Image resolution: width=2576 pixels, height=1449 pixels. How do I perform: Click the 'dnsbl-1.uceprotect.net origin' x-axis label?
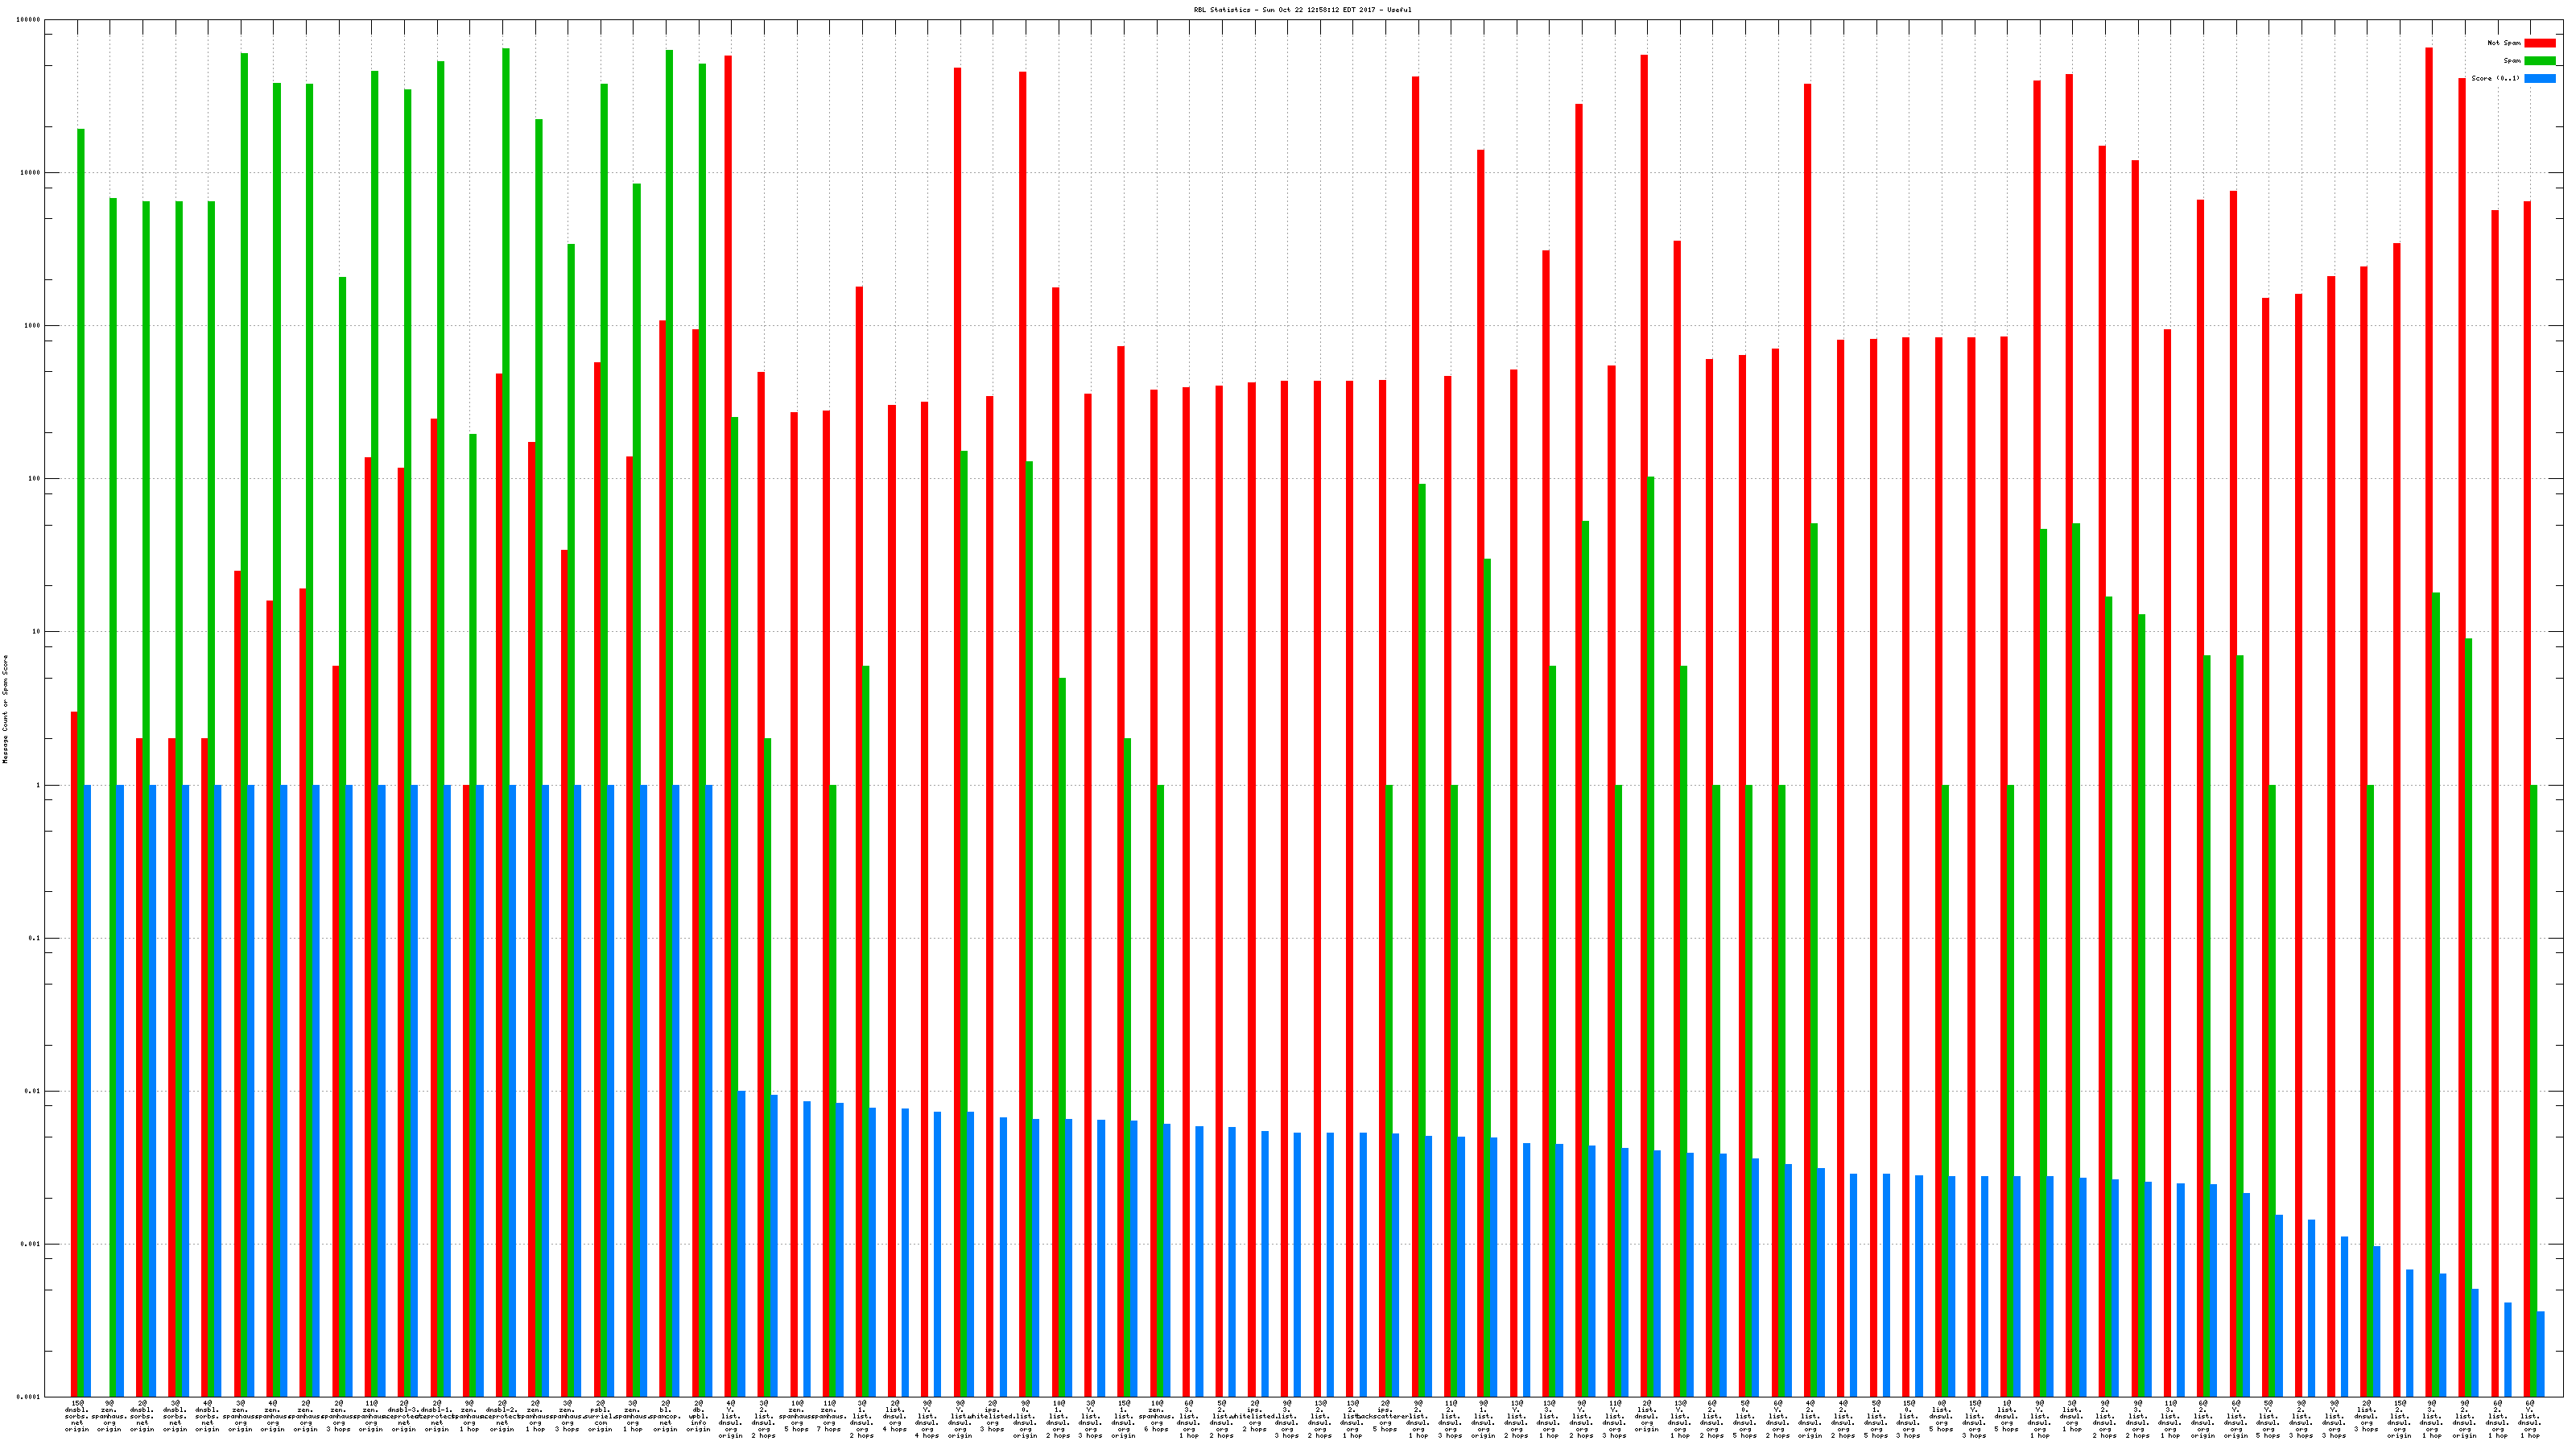tap(437, 1416)
